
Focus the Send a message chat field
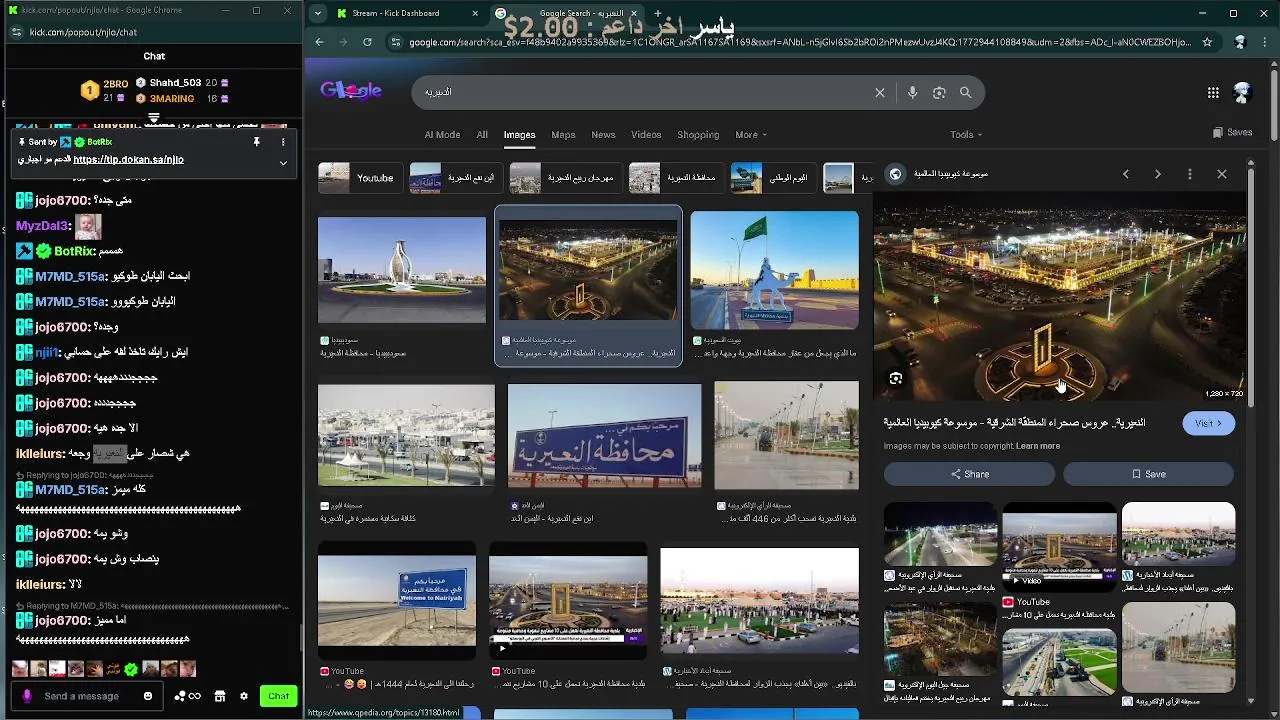tap(88, 696)
